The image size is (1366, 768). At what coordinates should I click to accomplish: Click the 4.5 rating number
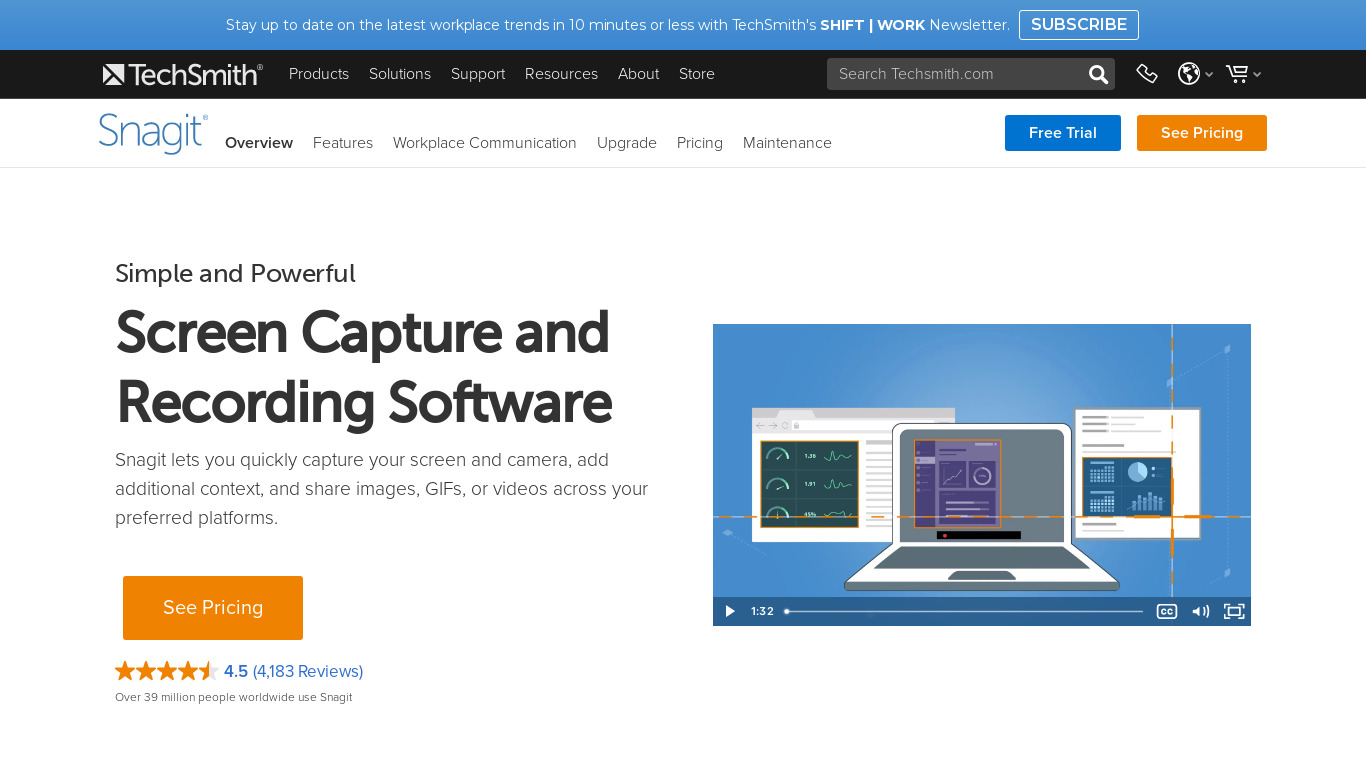[x=236, y=671]
